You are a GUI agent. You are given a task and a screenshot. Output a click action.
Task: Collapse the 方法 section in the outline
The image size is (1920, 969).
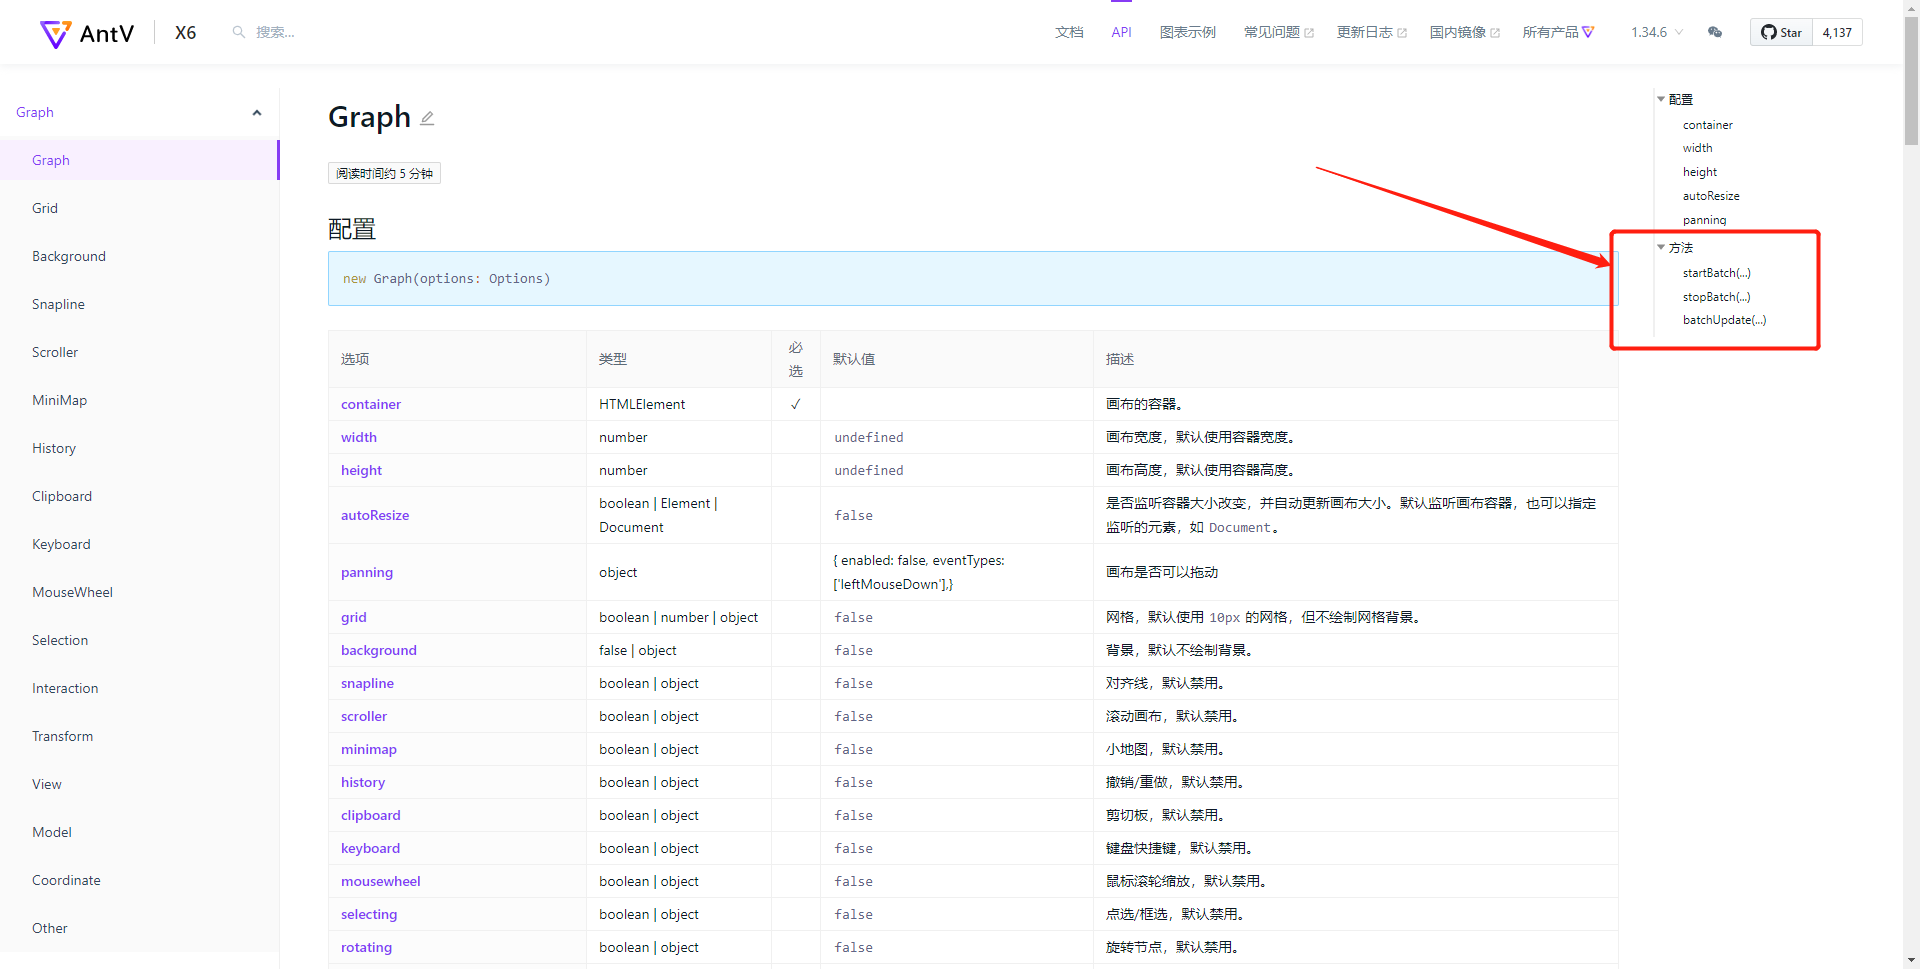pyautogui.click(x=1661, y=247)
